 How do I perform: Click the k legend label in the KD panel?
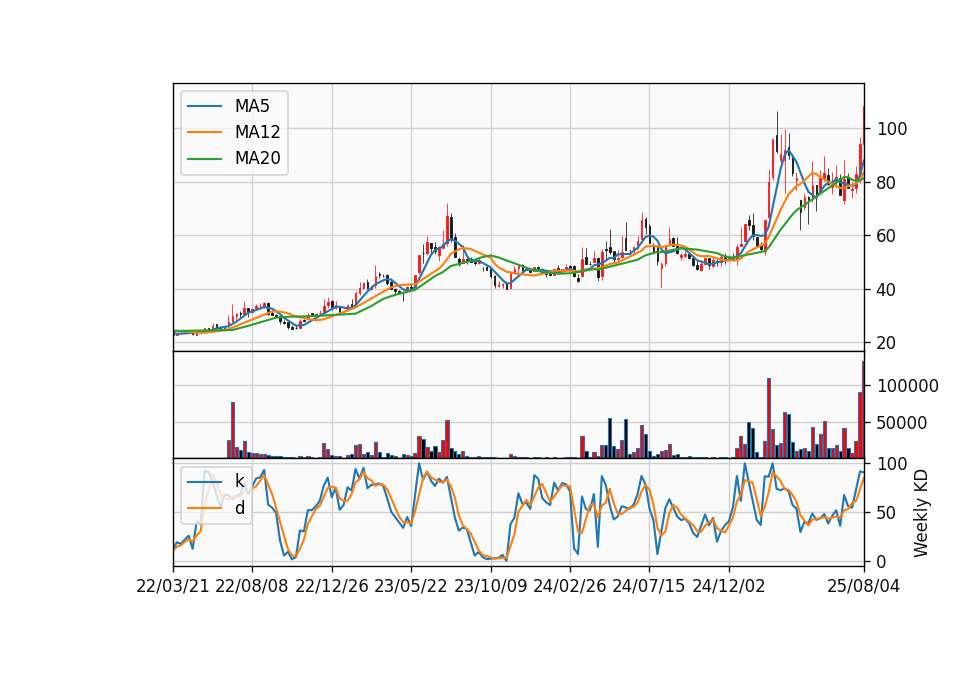(239, 481)
